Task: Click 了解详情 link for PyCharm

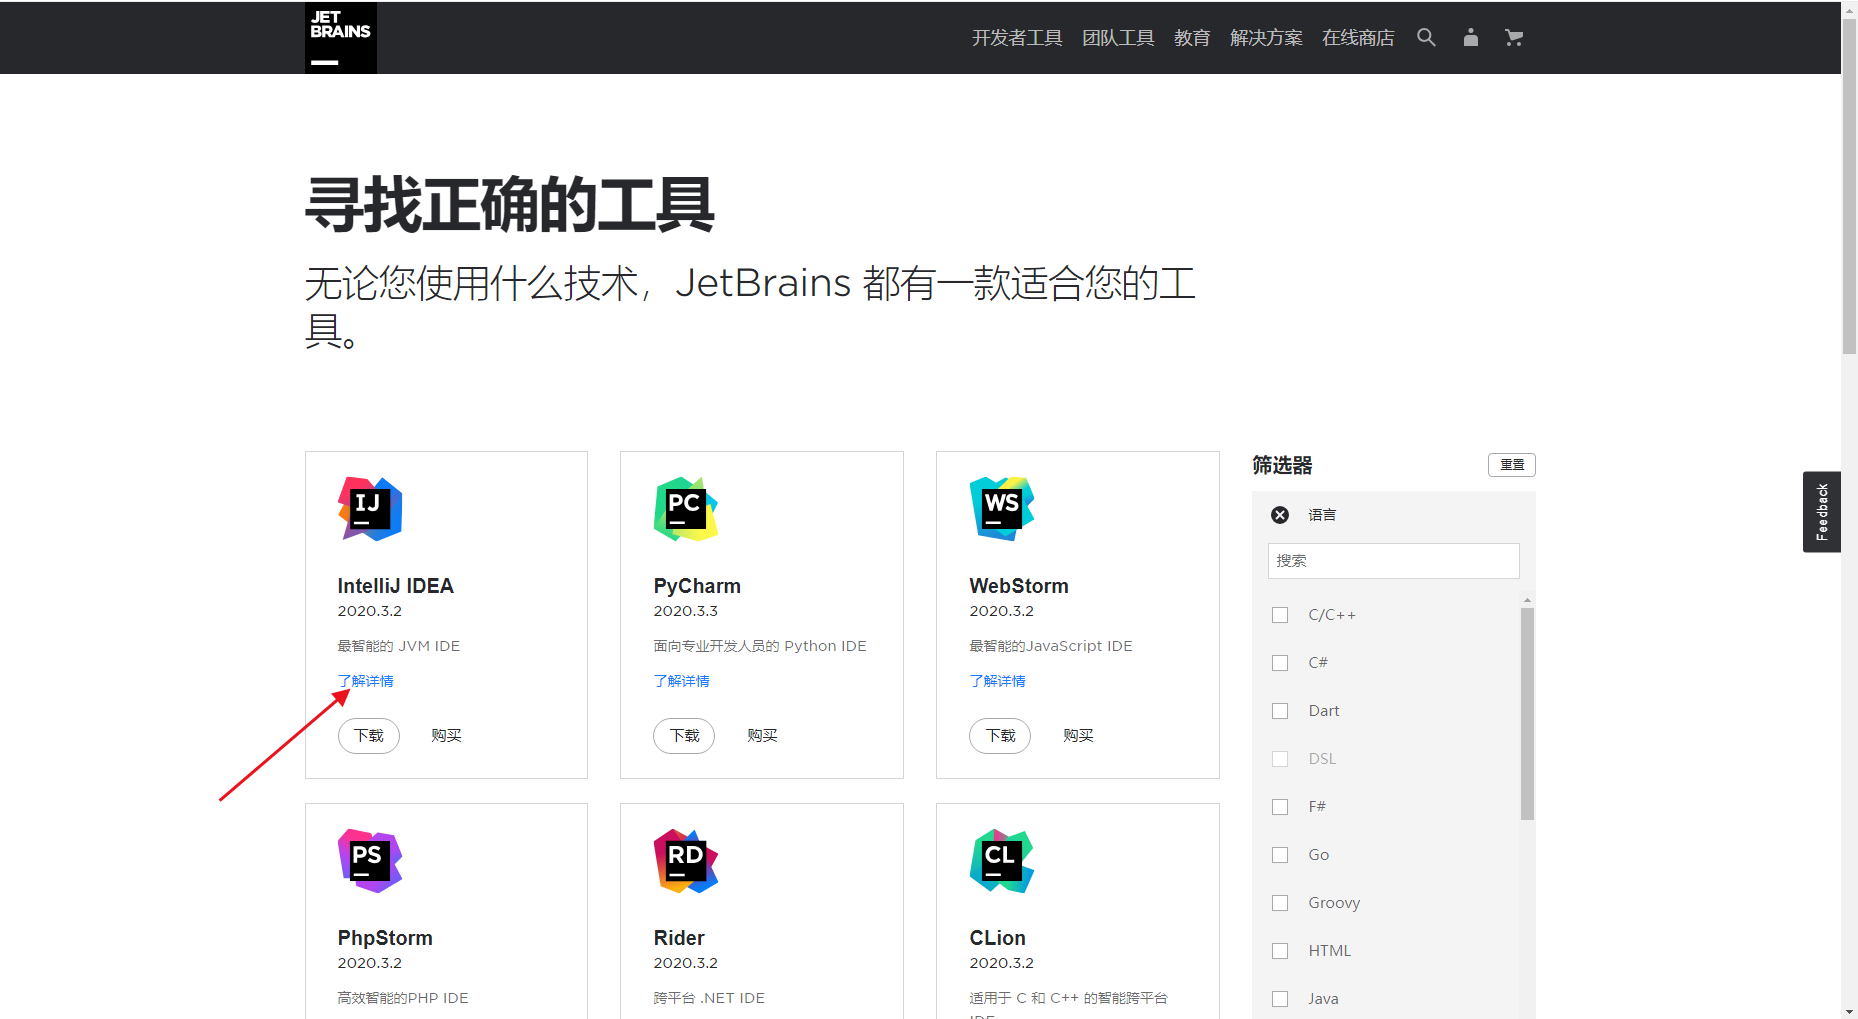Action: pos(682,681)
